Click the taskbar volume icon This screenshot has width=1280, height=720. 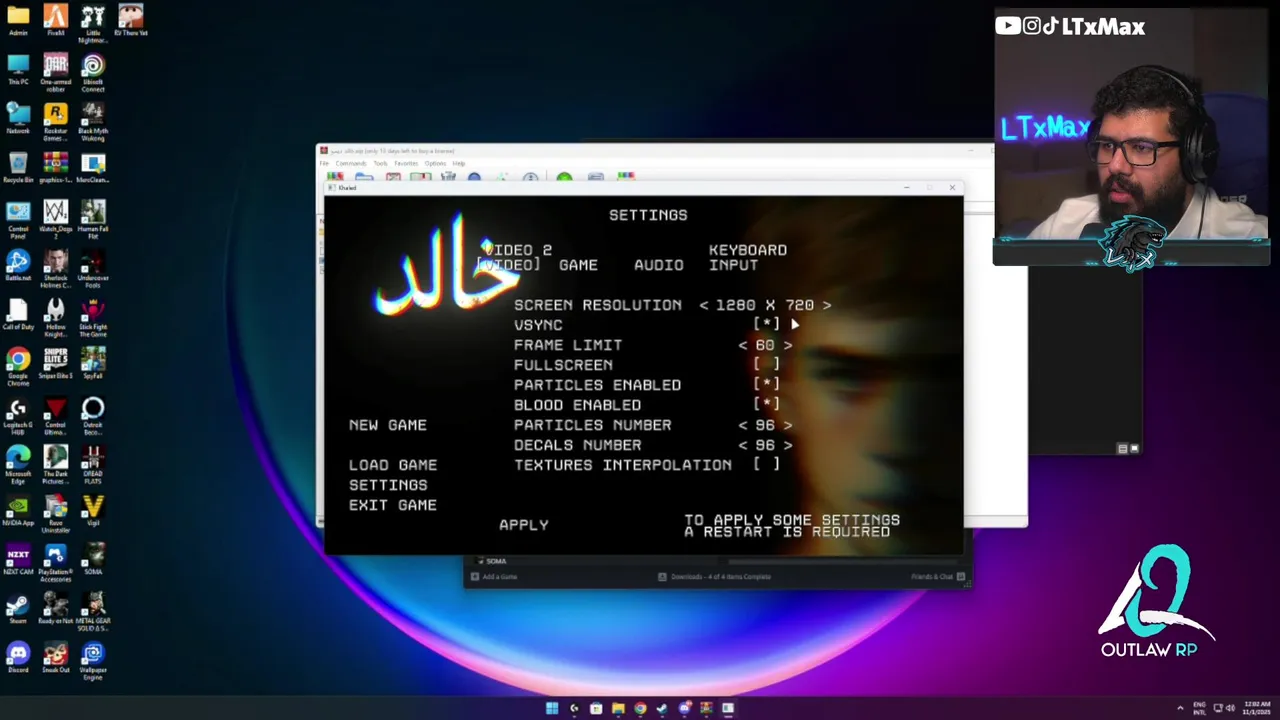tap(1230, 708)
